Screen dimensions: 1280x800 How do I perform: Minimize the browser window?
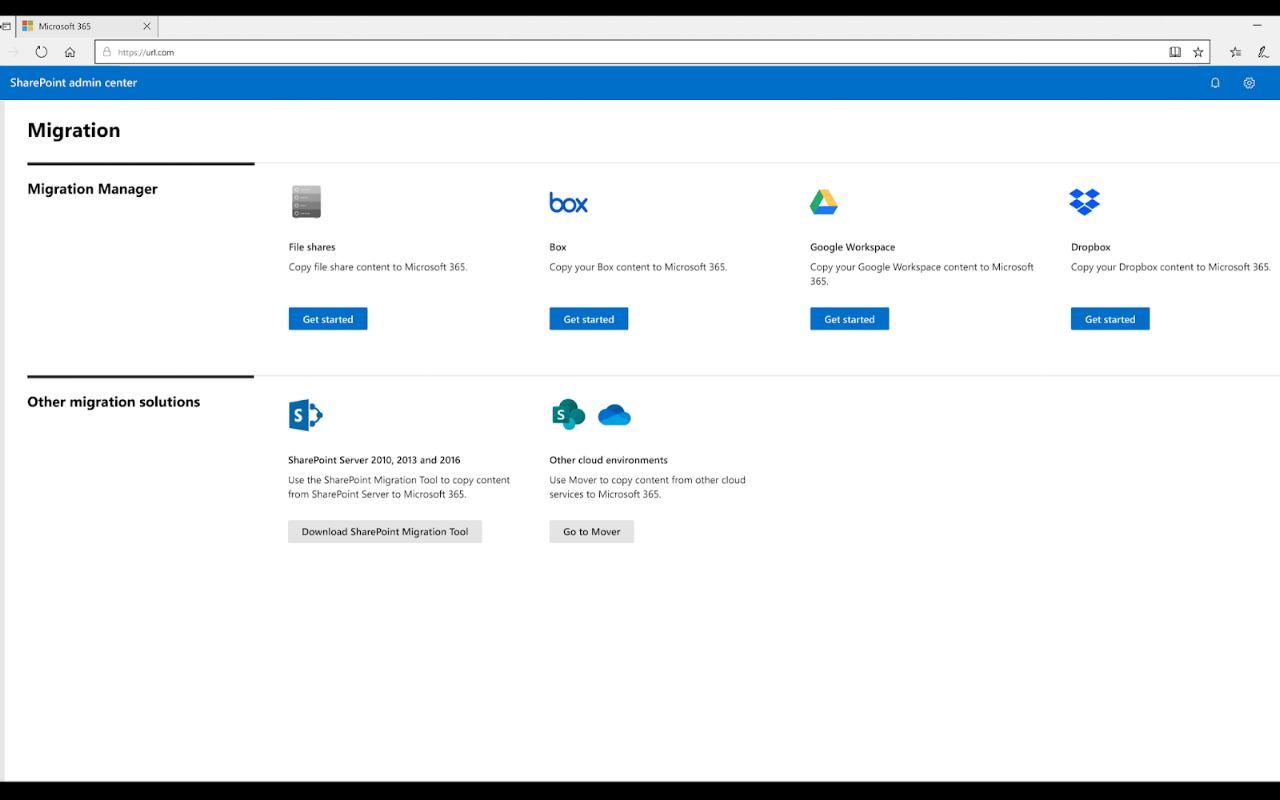tap(1257, 25)
